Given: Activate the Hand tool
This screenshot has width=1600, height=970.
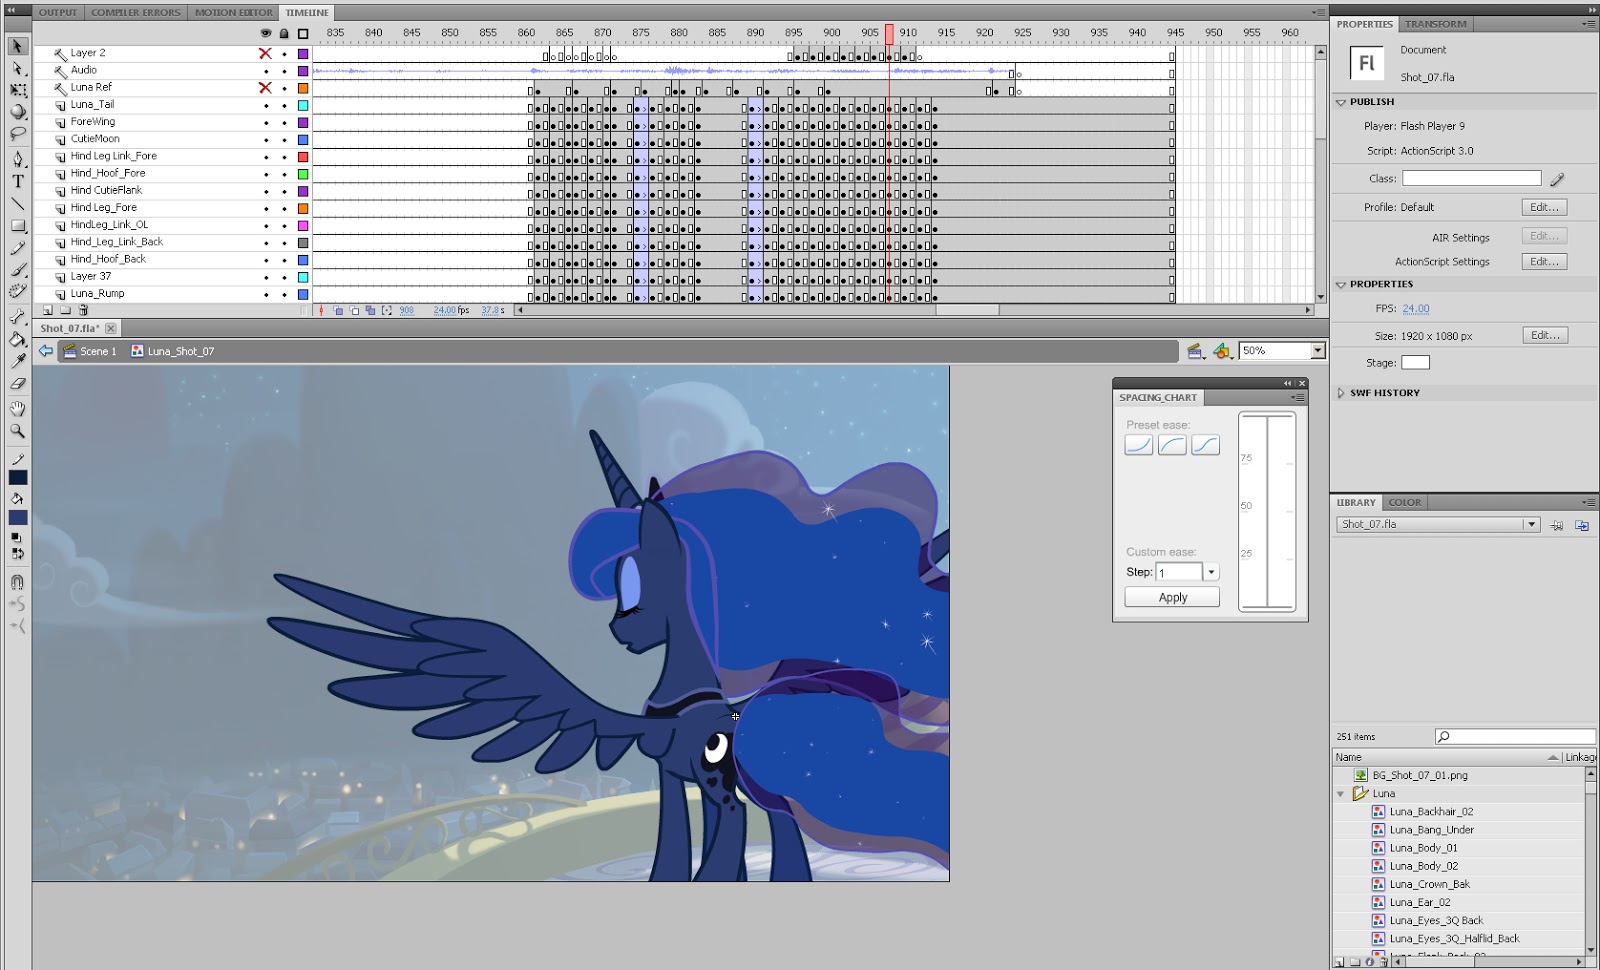Looking at the screenshot, I should coord(17,409).
